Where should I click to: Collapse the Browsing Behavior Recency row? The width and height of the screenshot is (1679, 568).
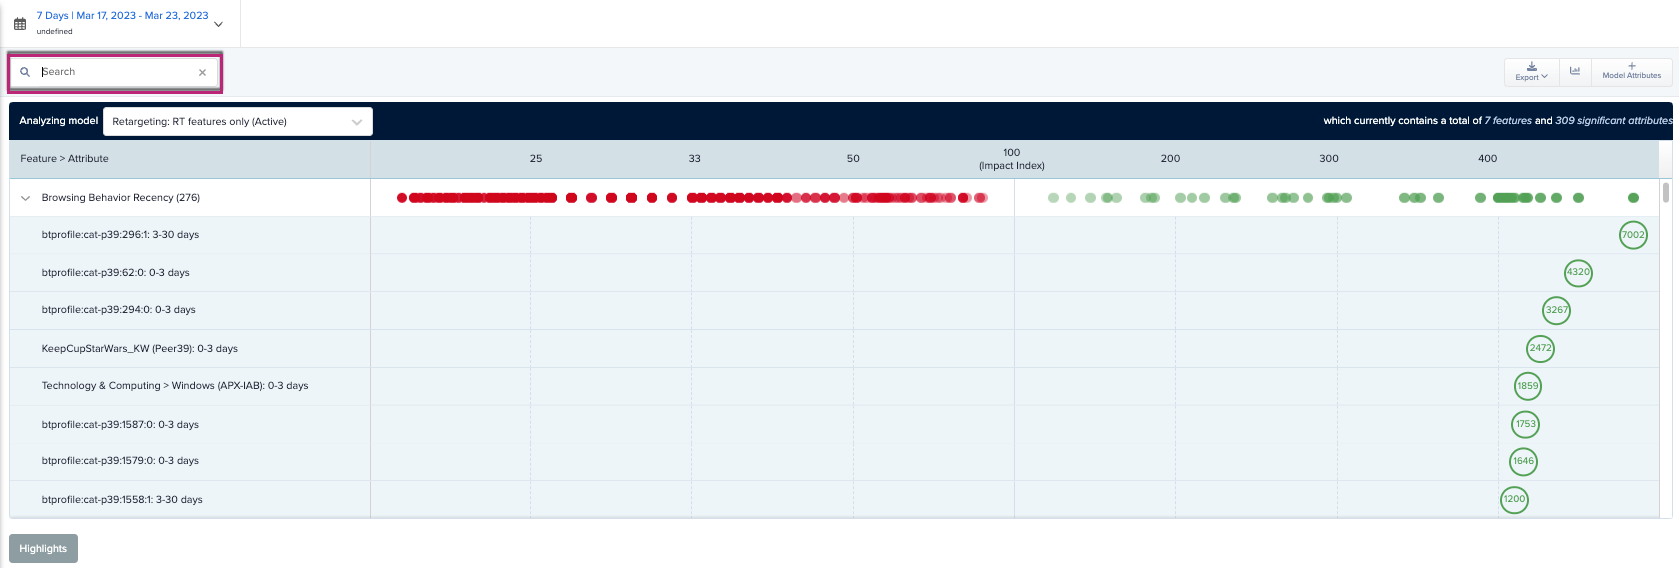pos(26,198)
